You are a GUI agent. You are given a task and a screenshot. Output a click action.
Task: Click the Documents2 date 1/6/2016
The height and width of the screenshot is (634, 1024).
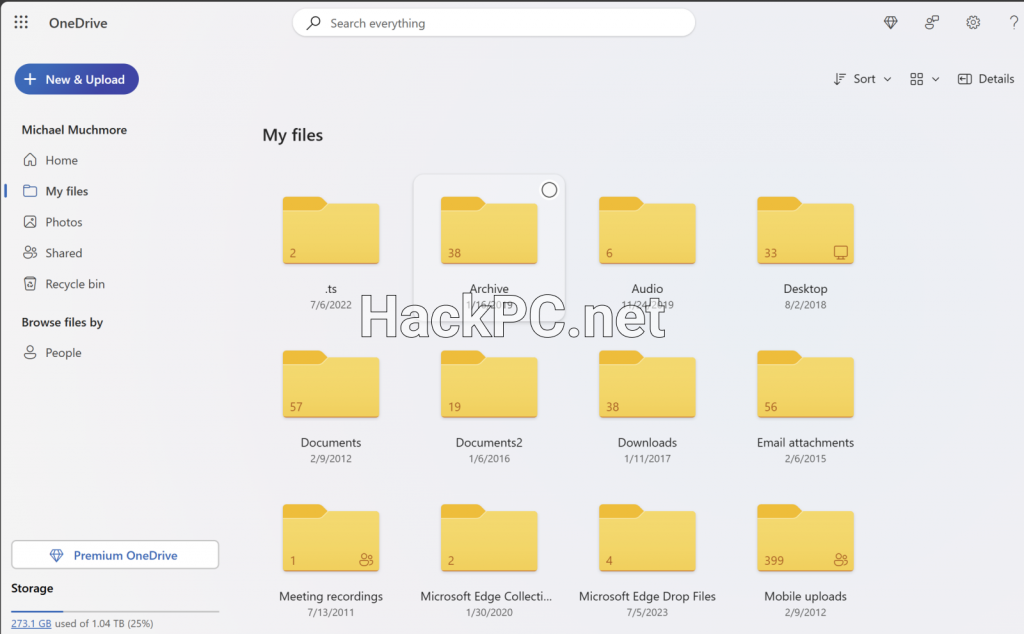pyautogui.click(x=488, y=459)
